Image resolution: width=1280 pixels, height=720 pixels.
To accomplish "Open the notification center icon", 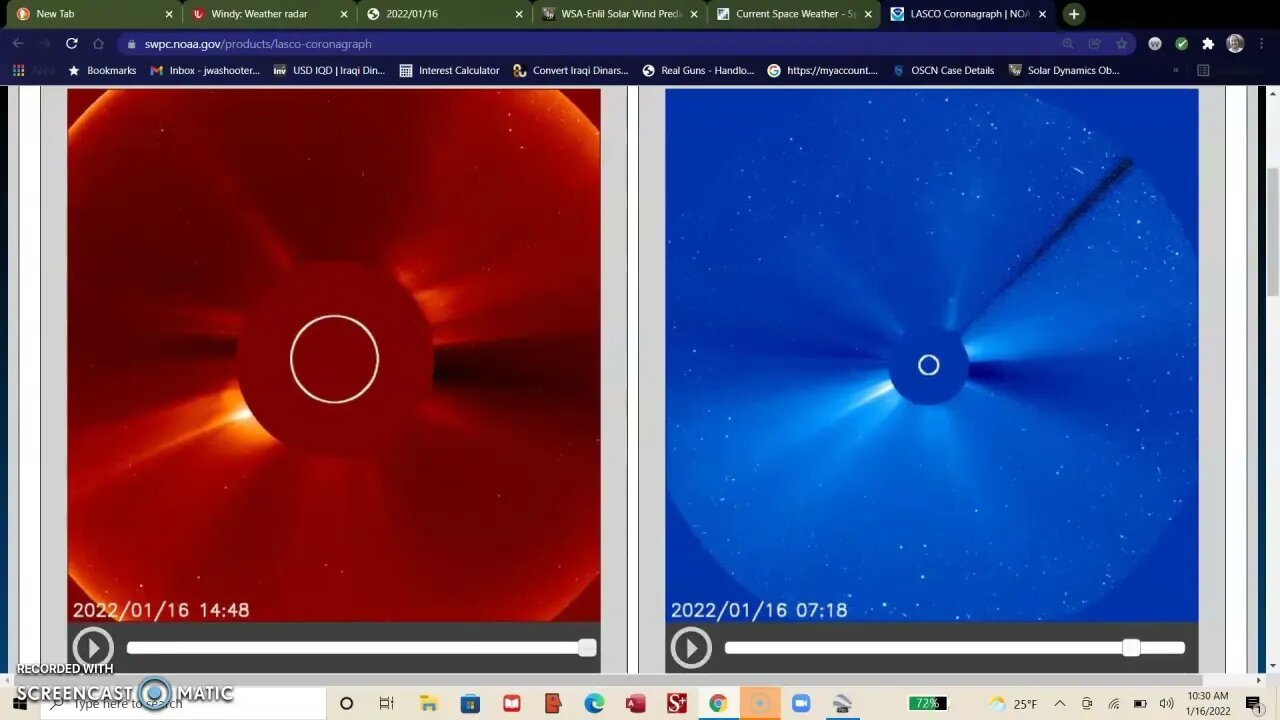I will [1253, 704].
